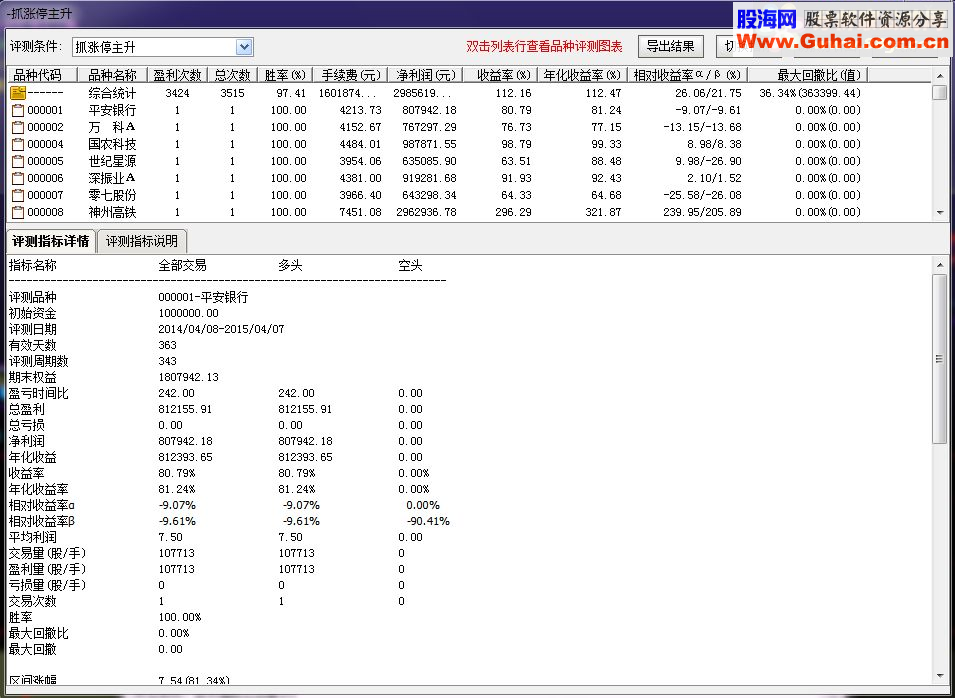Click the -90.41% value under 空头

[x=428, y=521]
